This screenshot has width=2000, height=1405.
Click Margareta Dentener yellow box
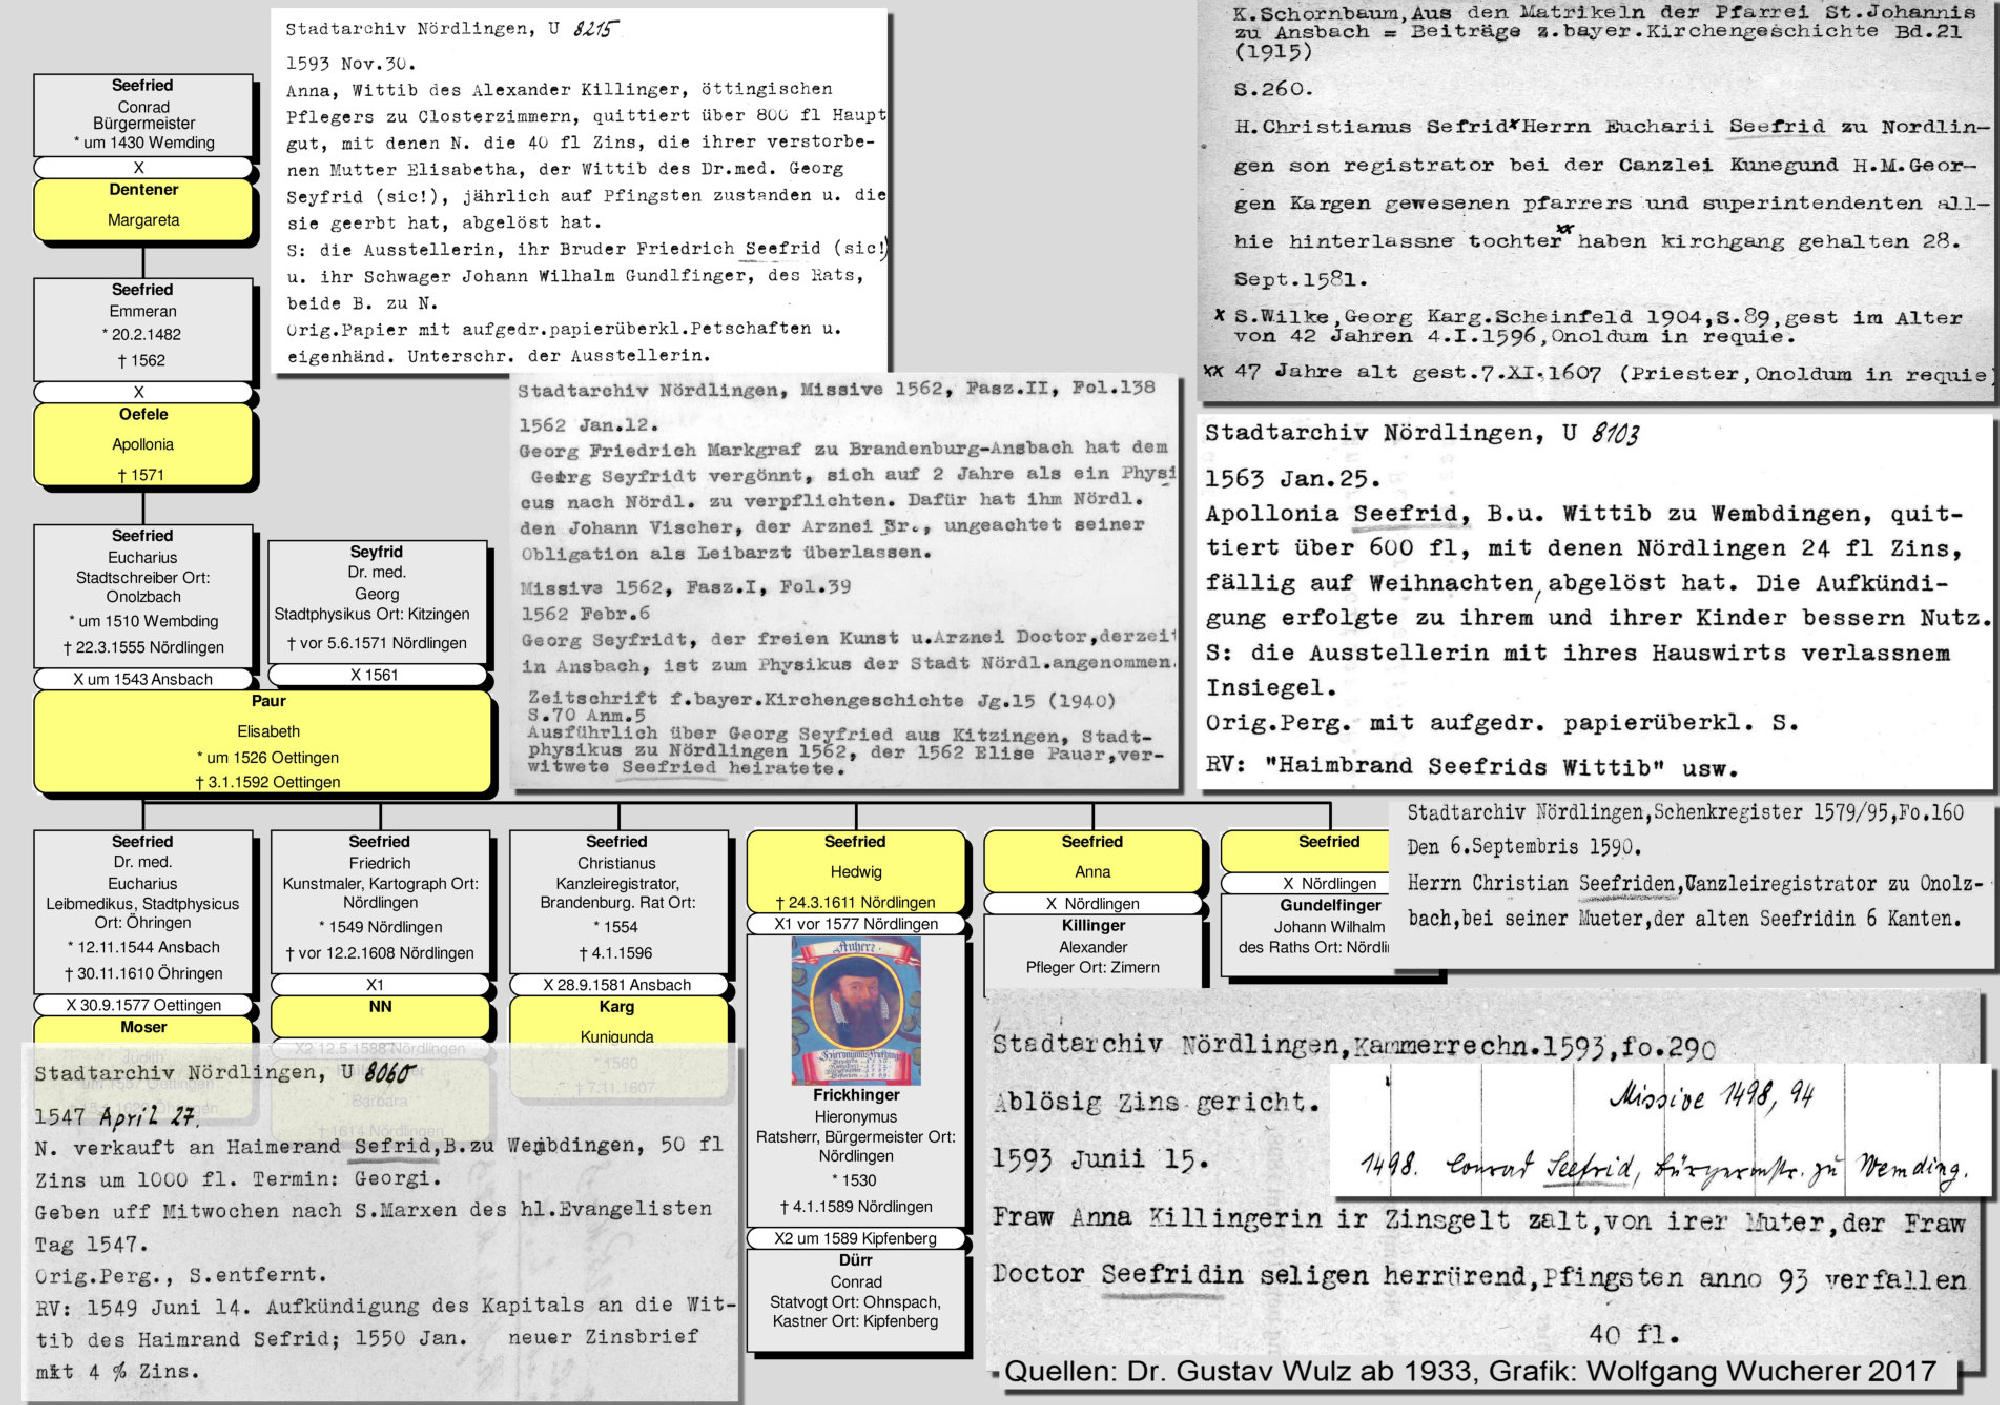click(x=143, y=208)
